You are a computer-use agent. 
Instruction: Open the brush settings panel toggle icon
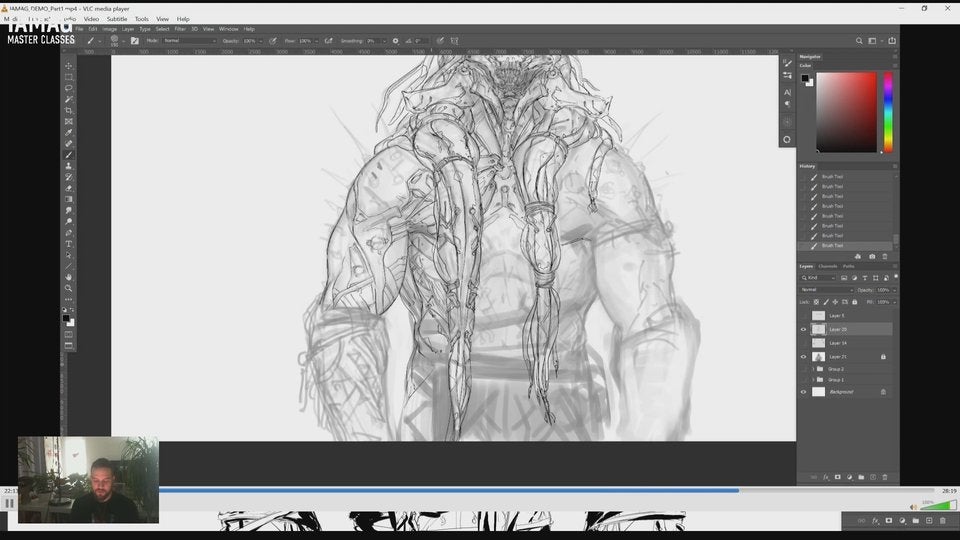[x=135, y=41]
